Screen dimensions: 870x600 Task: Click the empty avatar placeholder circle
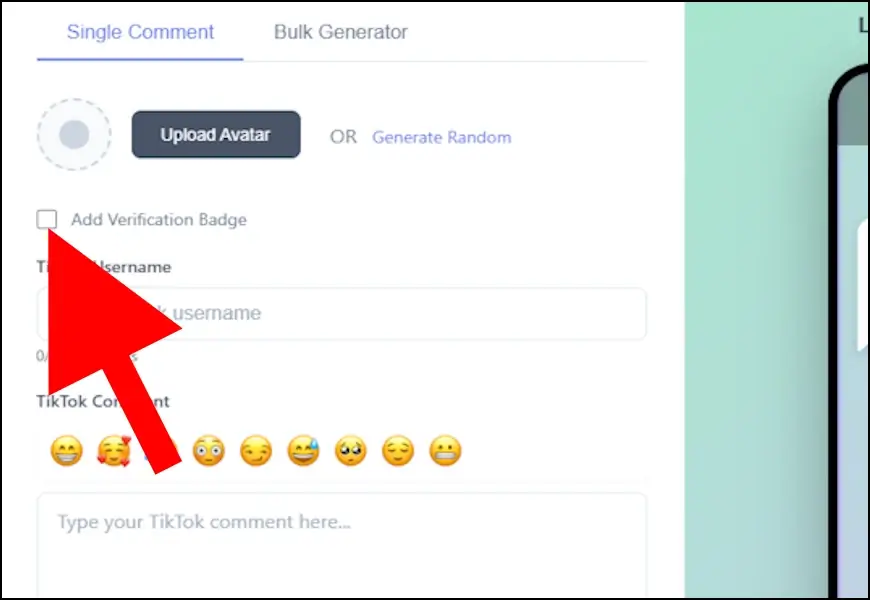click(x=74, y=134)
